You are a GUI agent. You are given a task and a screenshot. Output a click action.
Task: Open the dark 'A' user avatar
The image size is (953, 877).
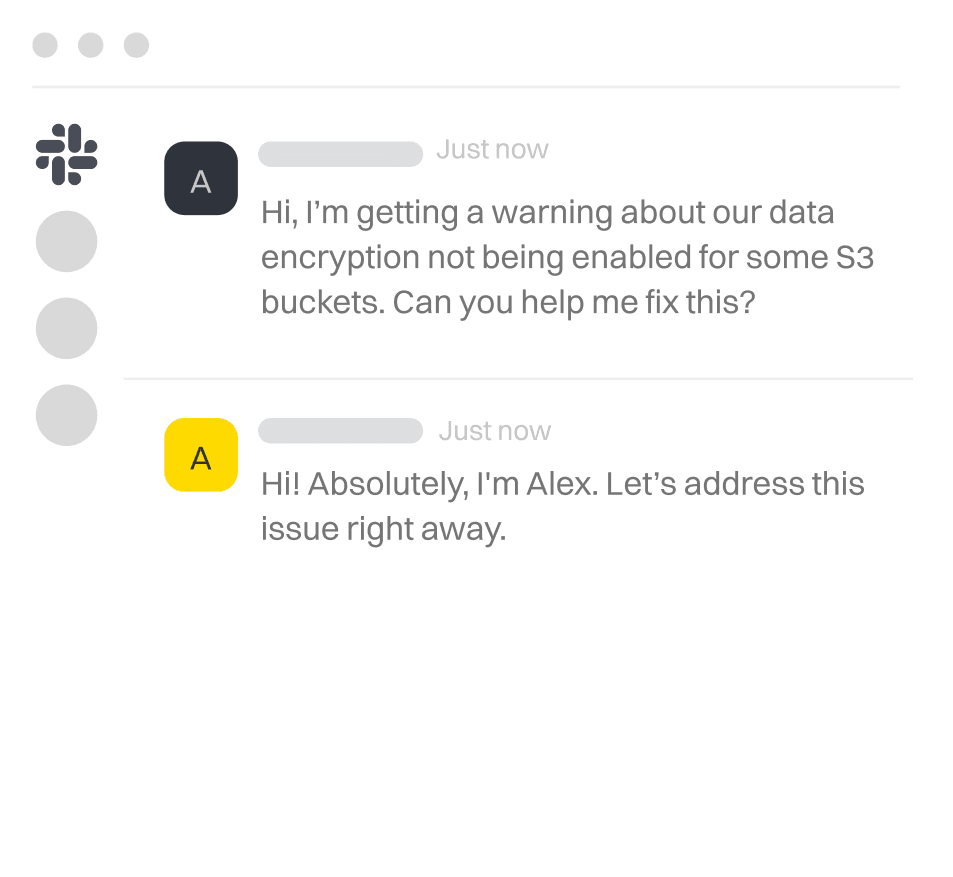[201, 179]
